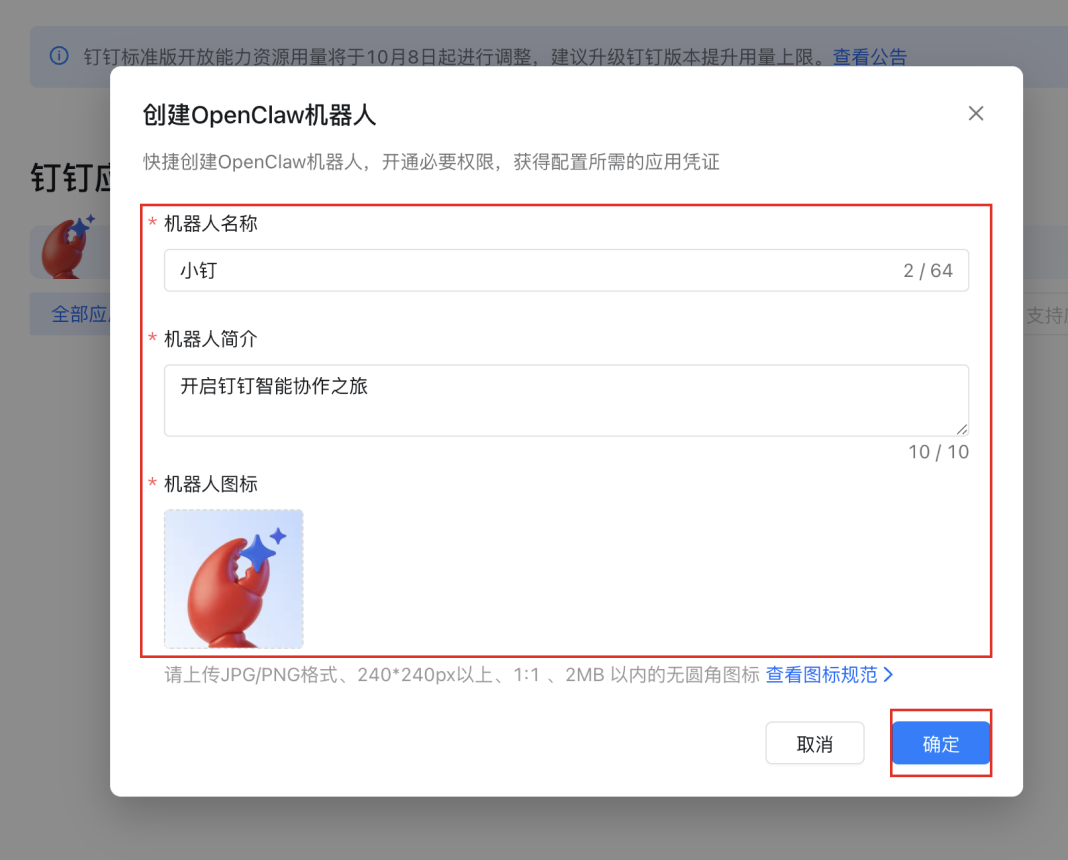Click the dialog title 创建OpenClaw机器人

tap(259, 115)
